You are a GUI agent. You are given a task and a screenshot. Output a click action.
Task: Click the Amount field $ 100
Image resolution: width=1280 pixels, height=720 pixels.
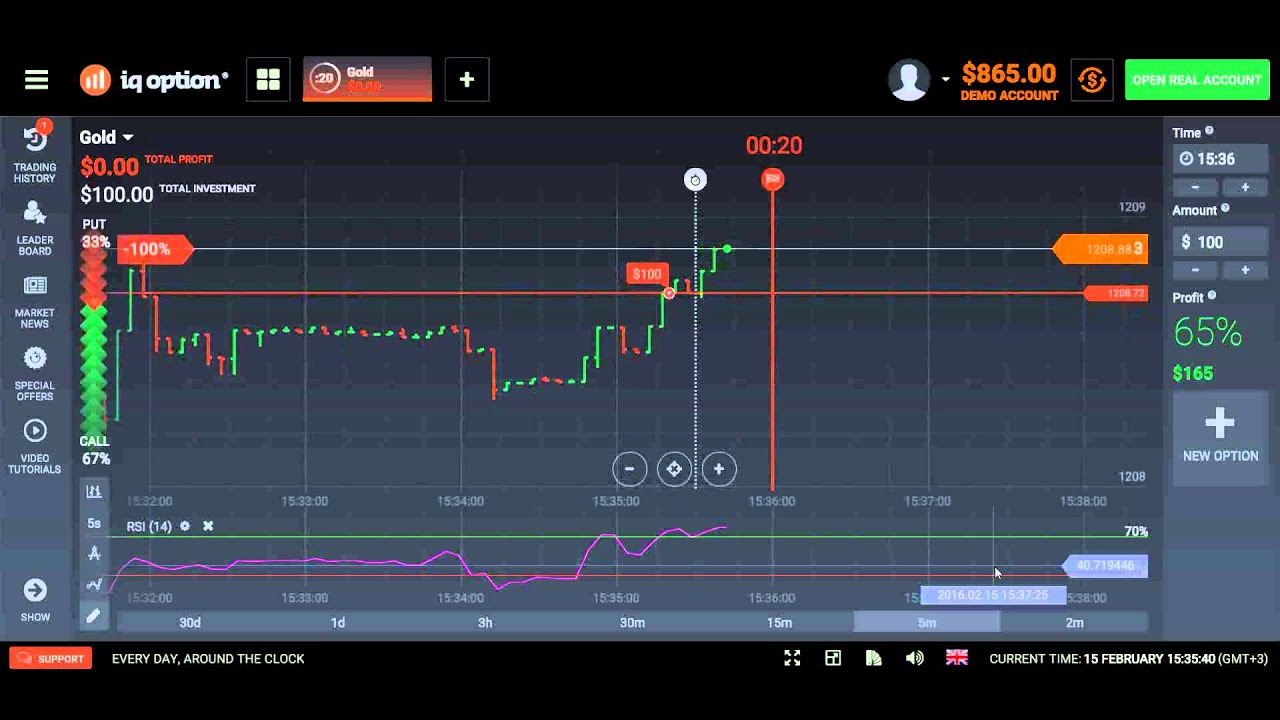[x=1220, y=242]
